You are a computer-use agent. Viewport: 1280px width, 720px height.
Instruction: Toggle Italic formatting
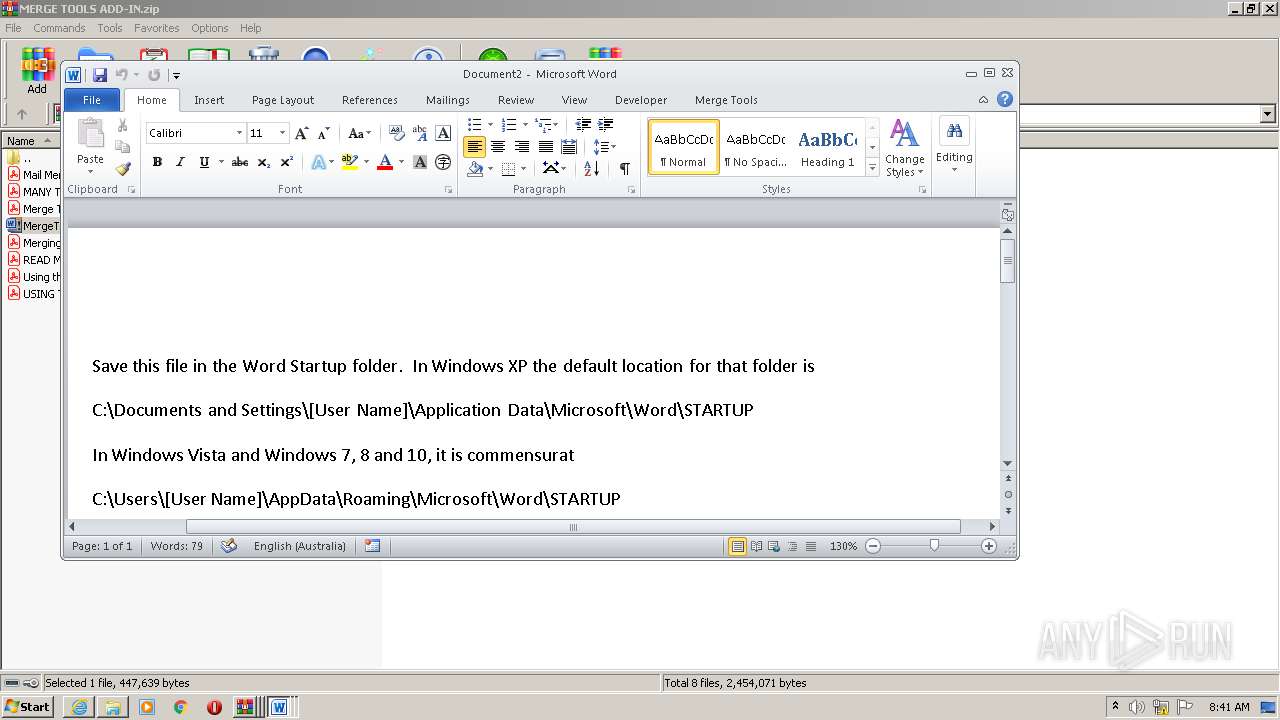pos(180,162)
